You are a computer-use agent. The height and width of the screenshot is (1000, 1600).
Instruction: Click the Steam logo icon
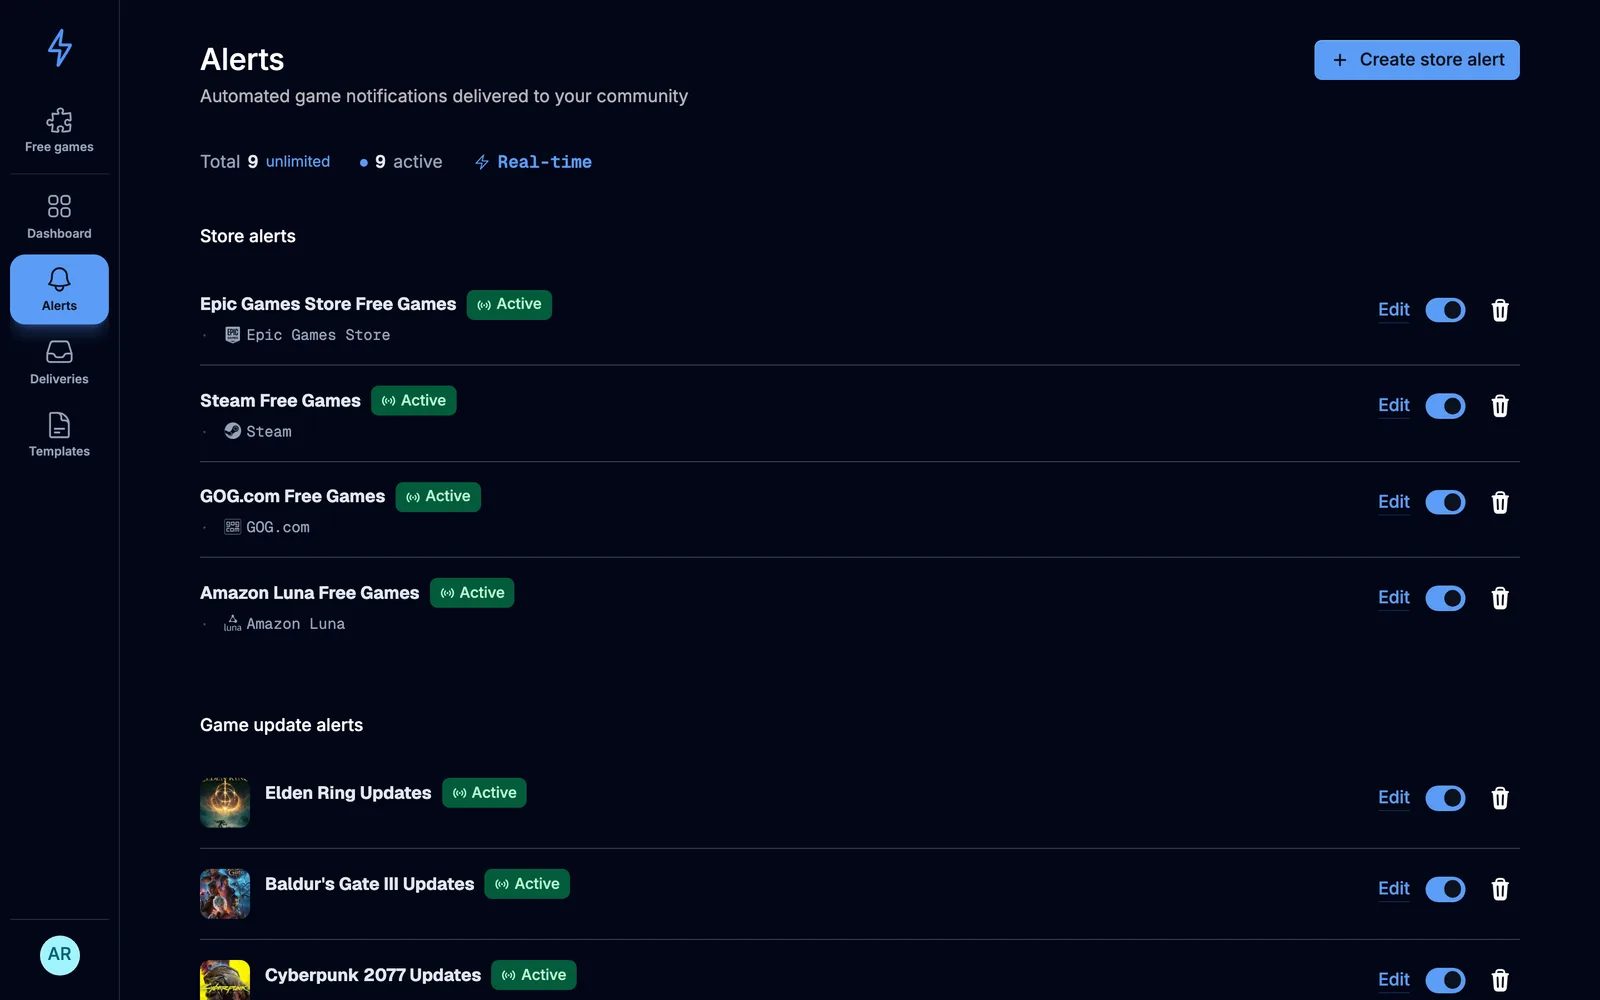232,431
